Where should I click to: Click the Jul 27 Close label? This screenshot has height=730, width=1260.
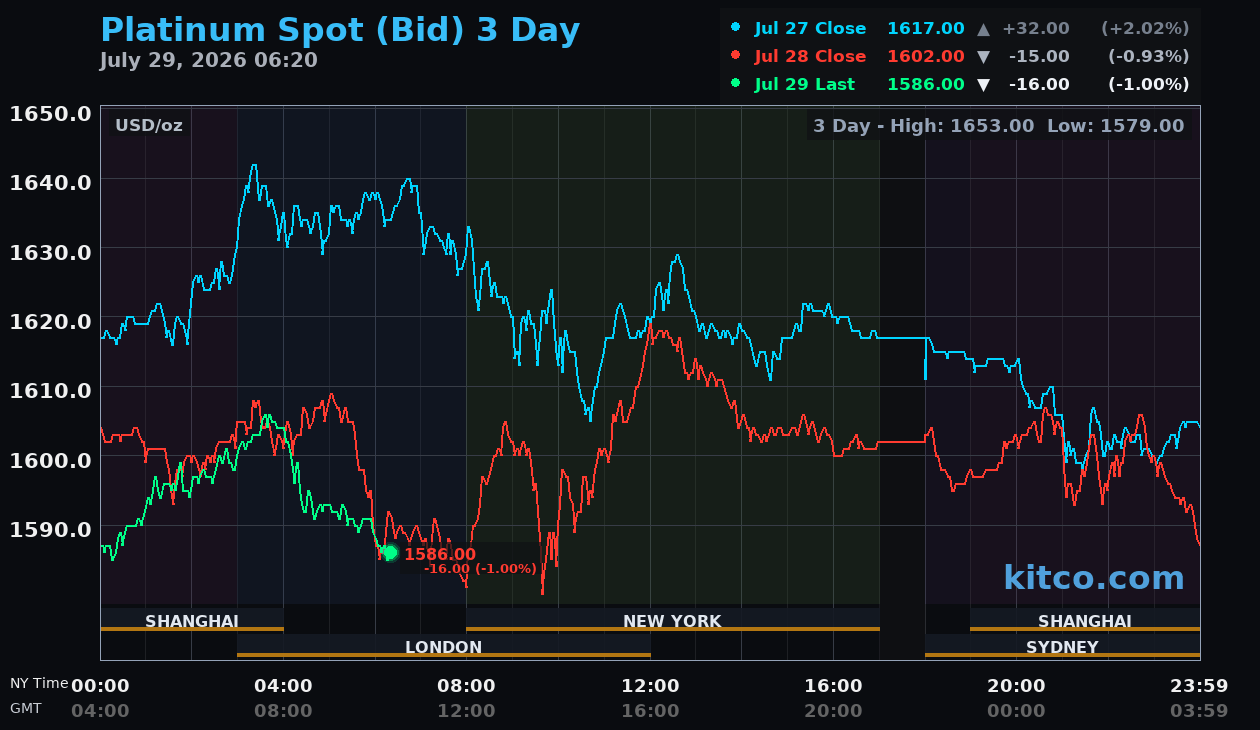point(810,29)
